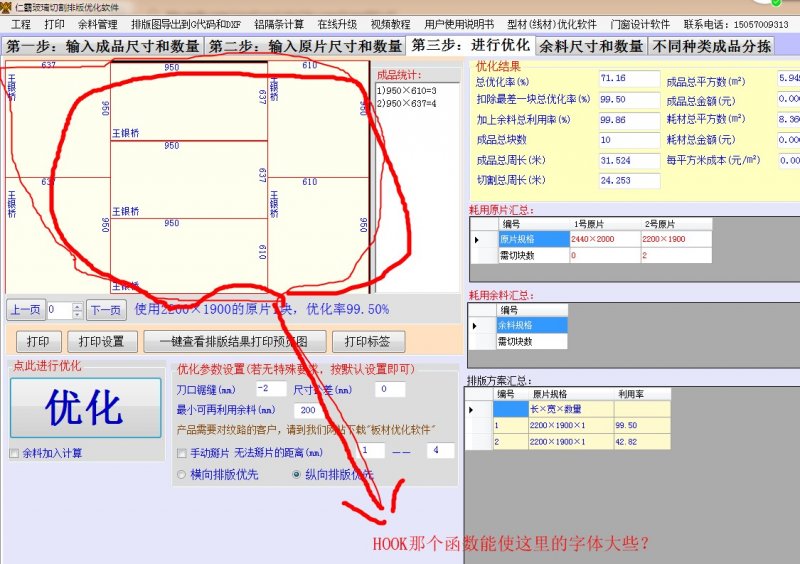Open the 余料管理 menu
The width and height of the screenshot is (800, 564).
(97, 24)
